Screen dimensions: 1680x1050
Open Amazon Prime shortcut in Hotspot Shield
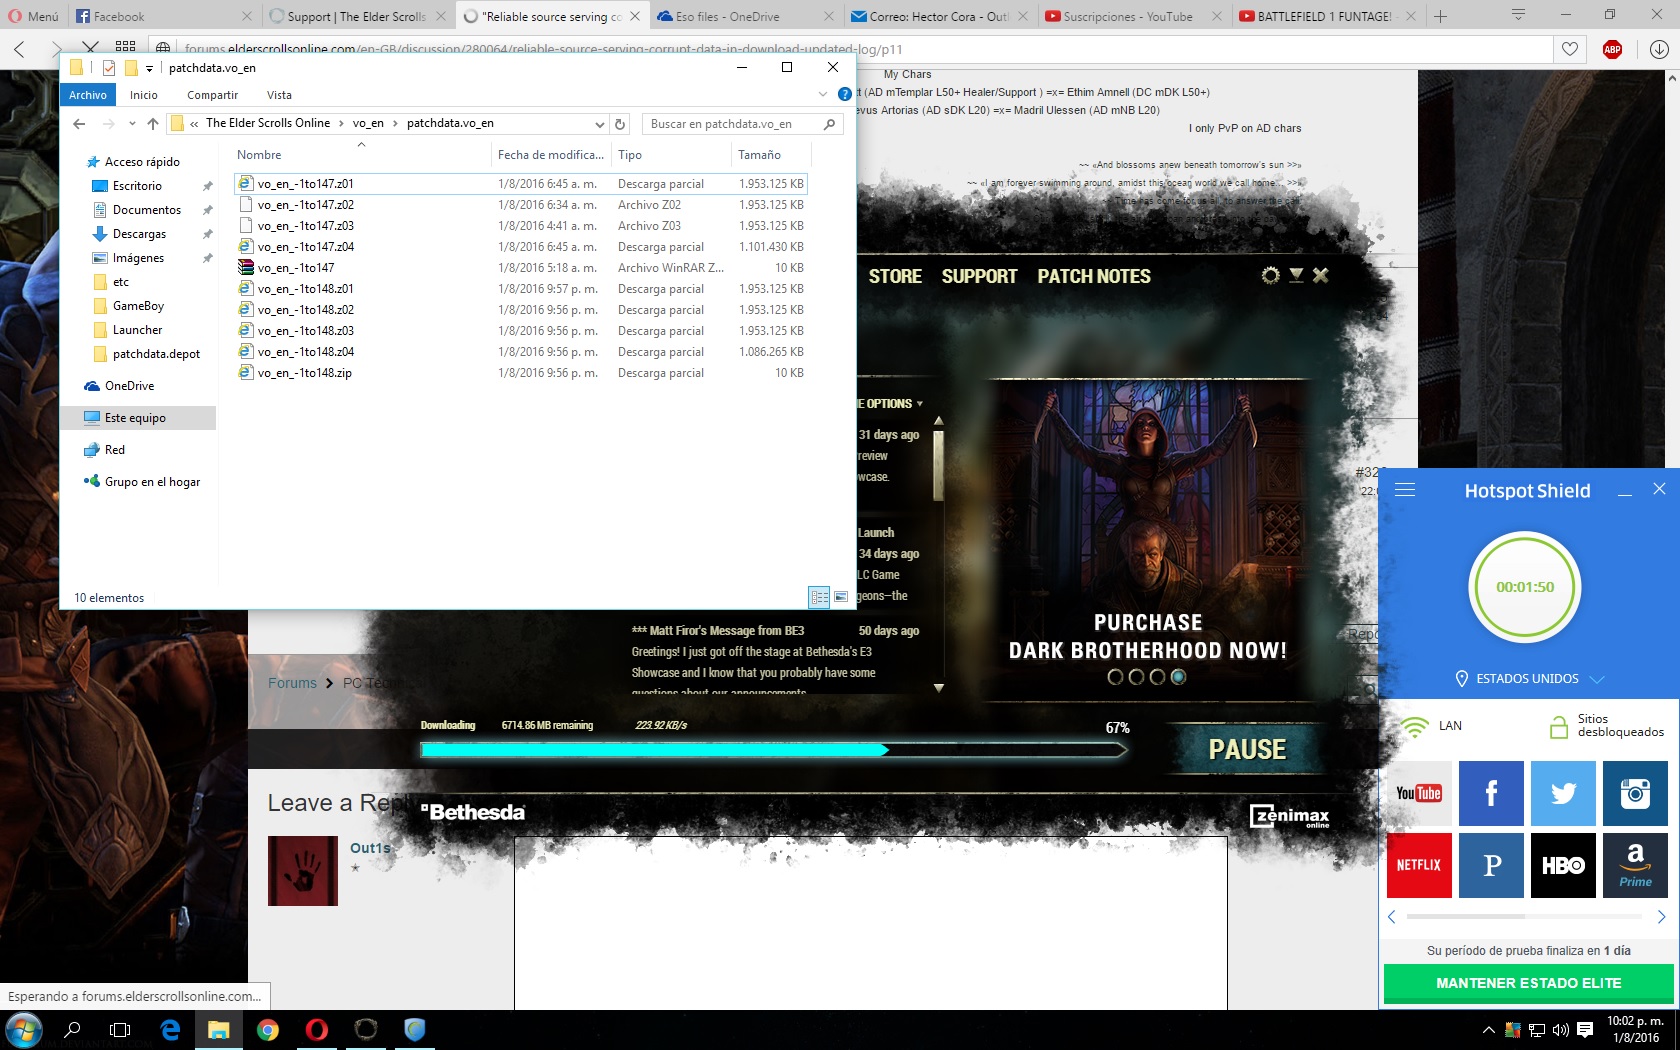click(x=1635, y=865)
